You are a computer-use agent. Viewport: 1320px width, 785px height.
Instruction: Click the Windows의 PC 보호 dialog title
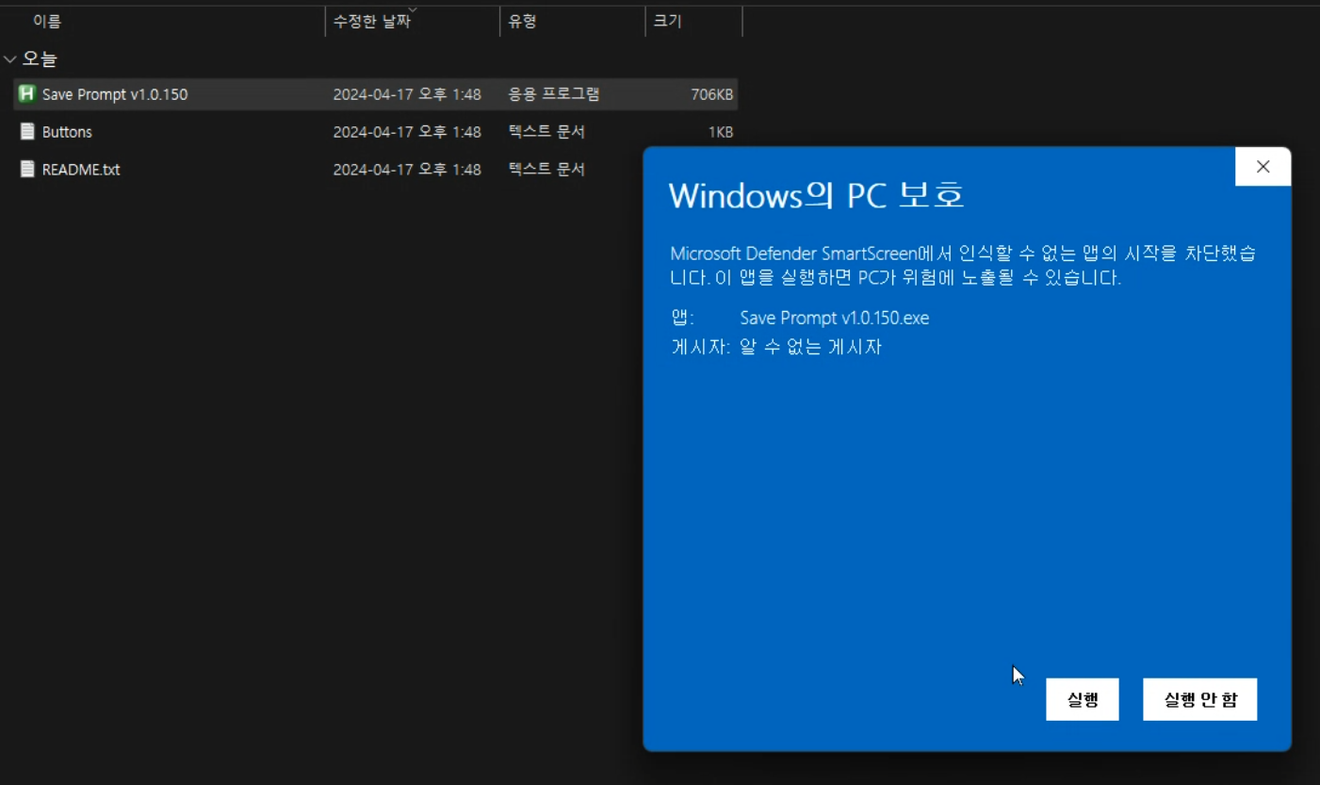point(816,195)
